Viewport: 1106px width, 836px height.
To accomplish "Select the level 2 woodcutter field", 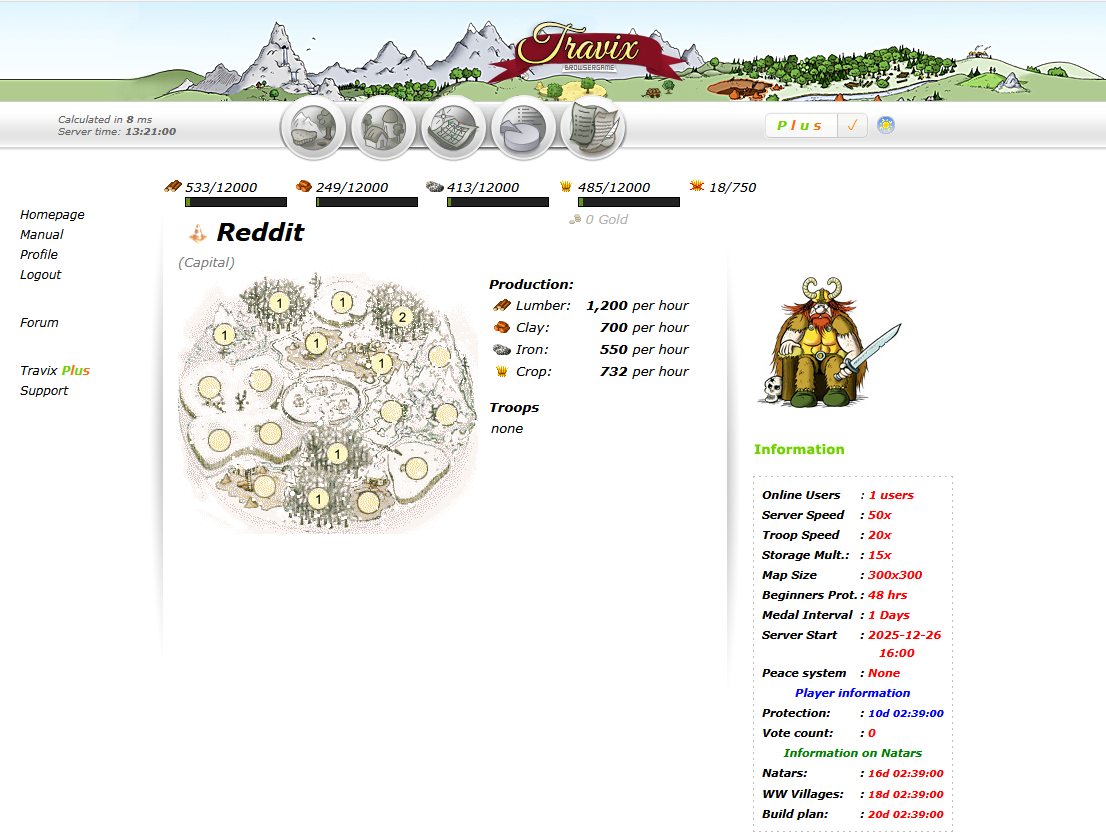I will [x=402, y=318].
